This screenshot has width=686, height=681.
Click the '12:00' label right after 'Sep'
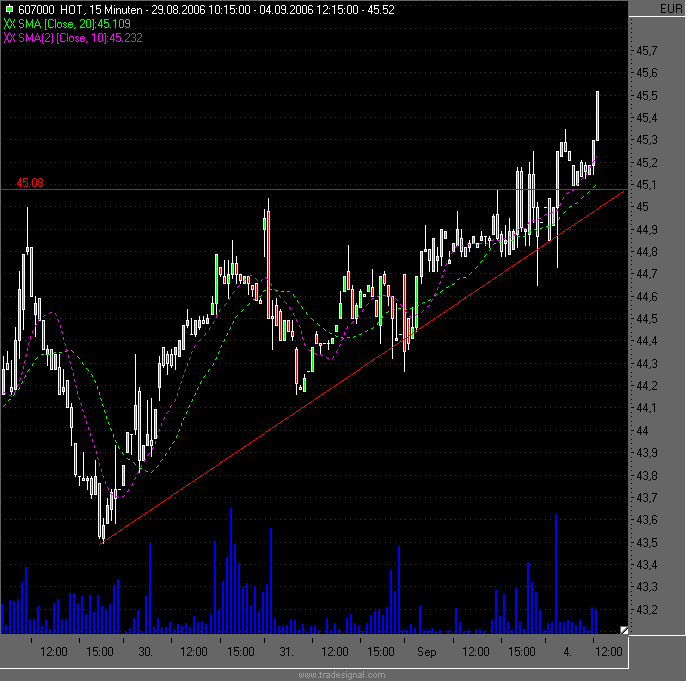[476, 652]
